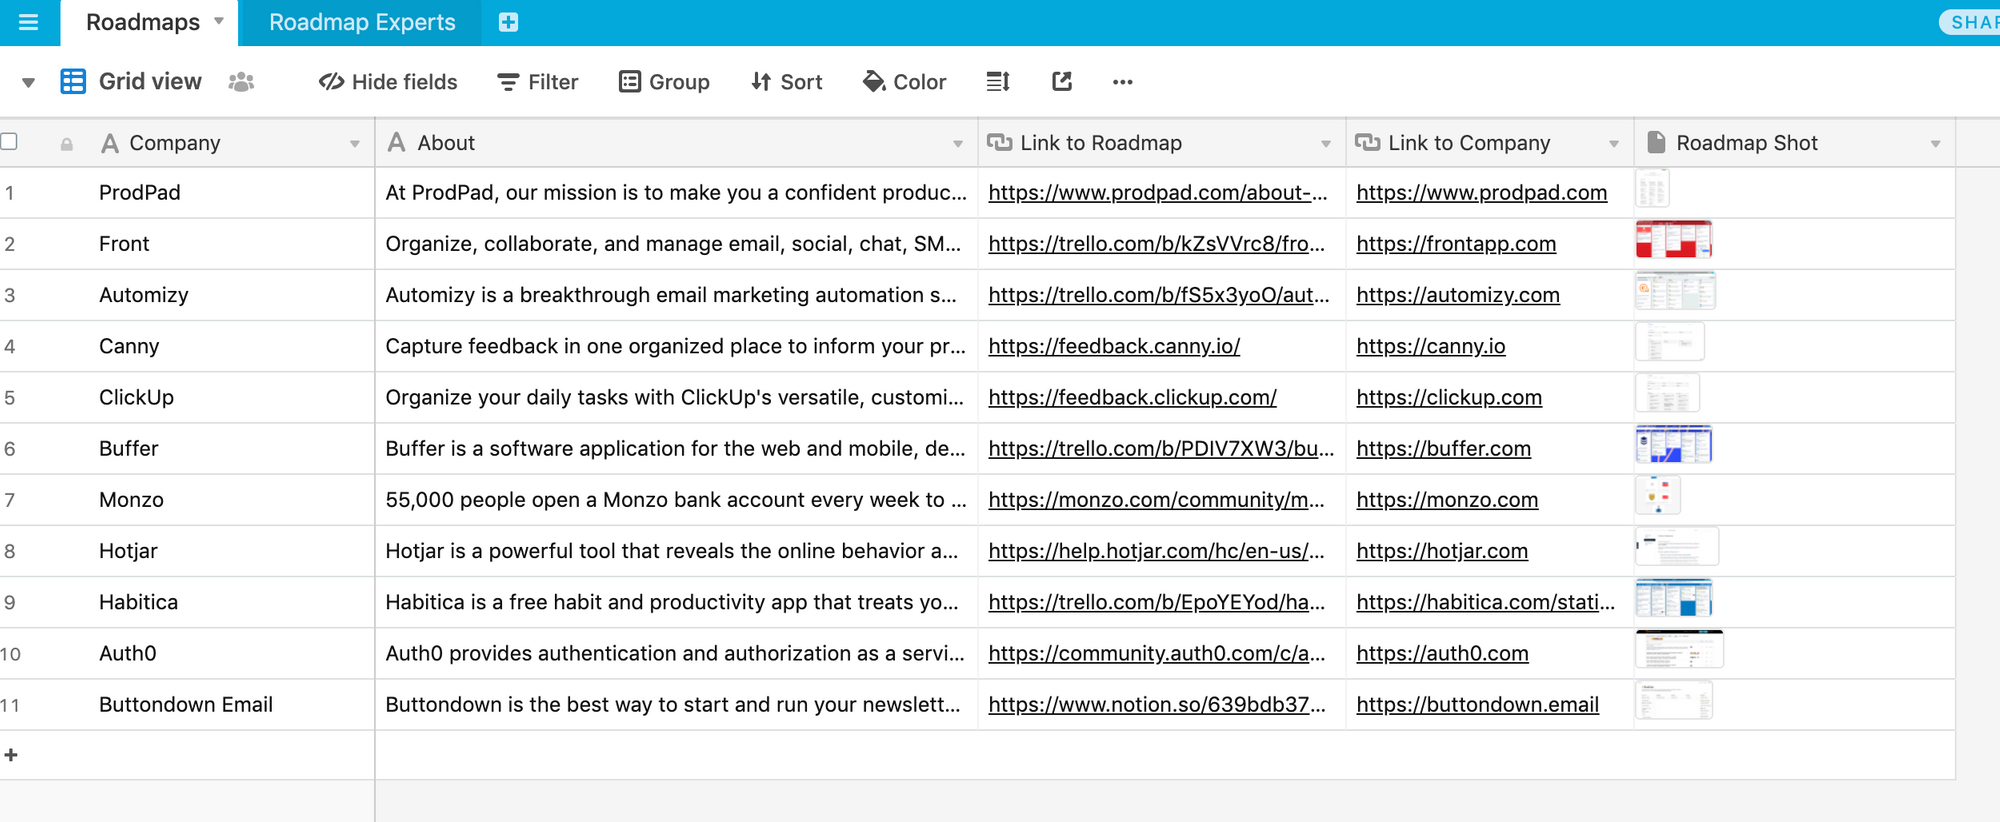Screen dimensions: 2000x822
Task: Open the Color options
Action: pos(904,82)
